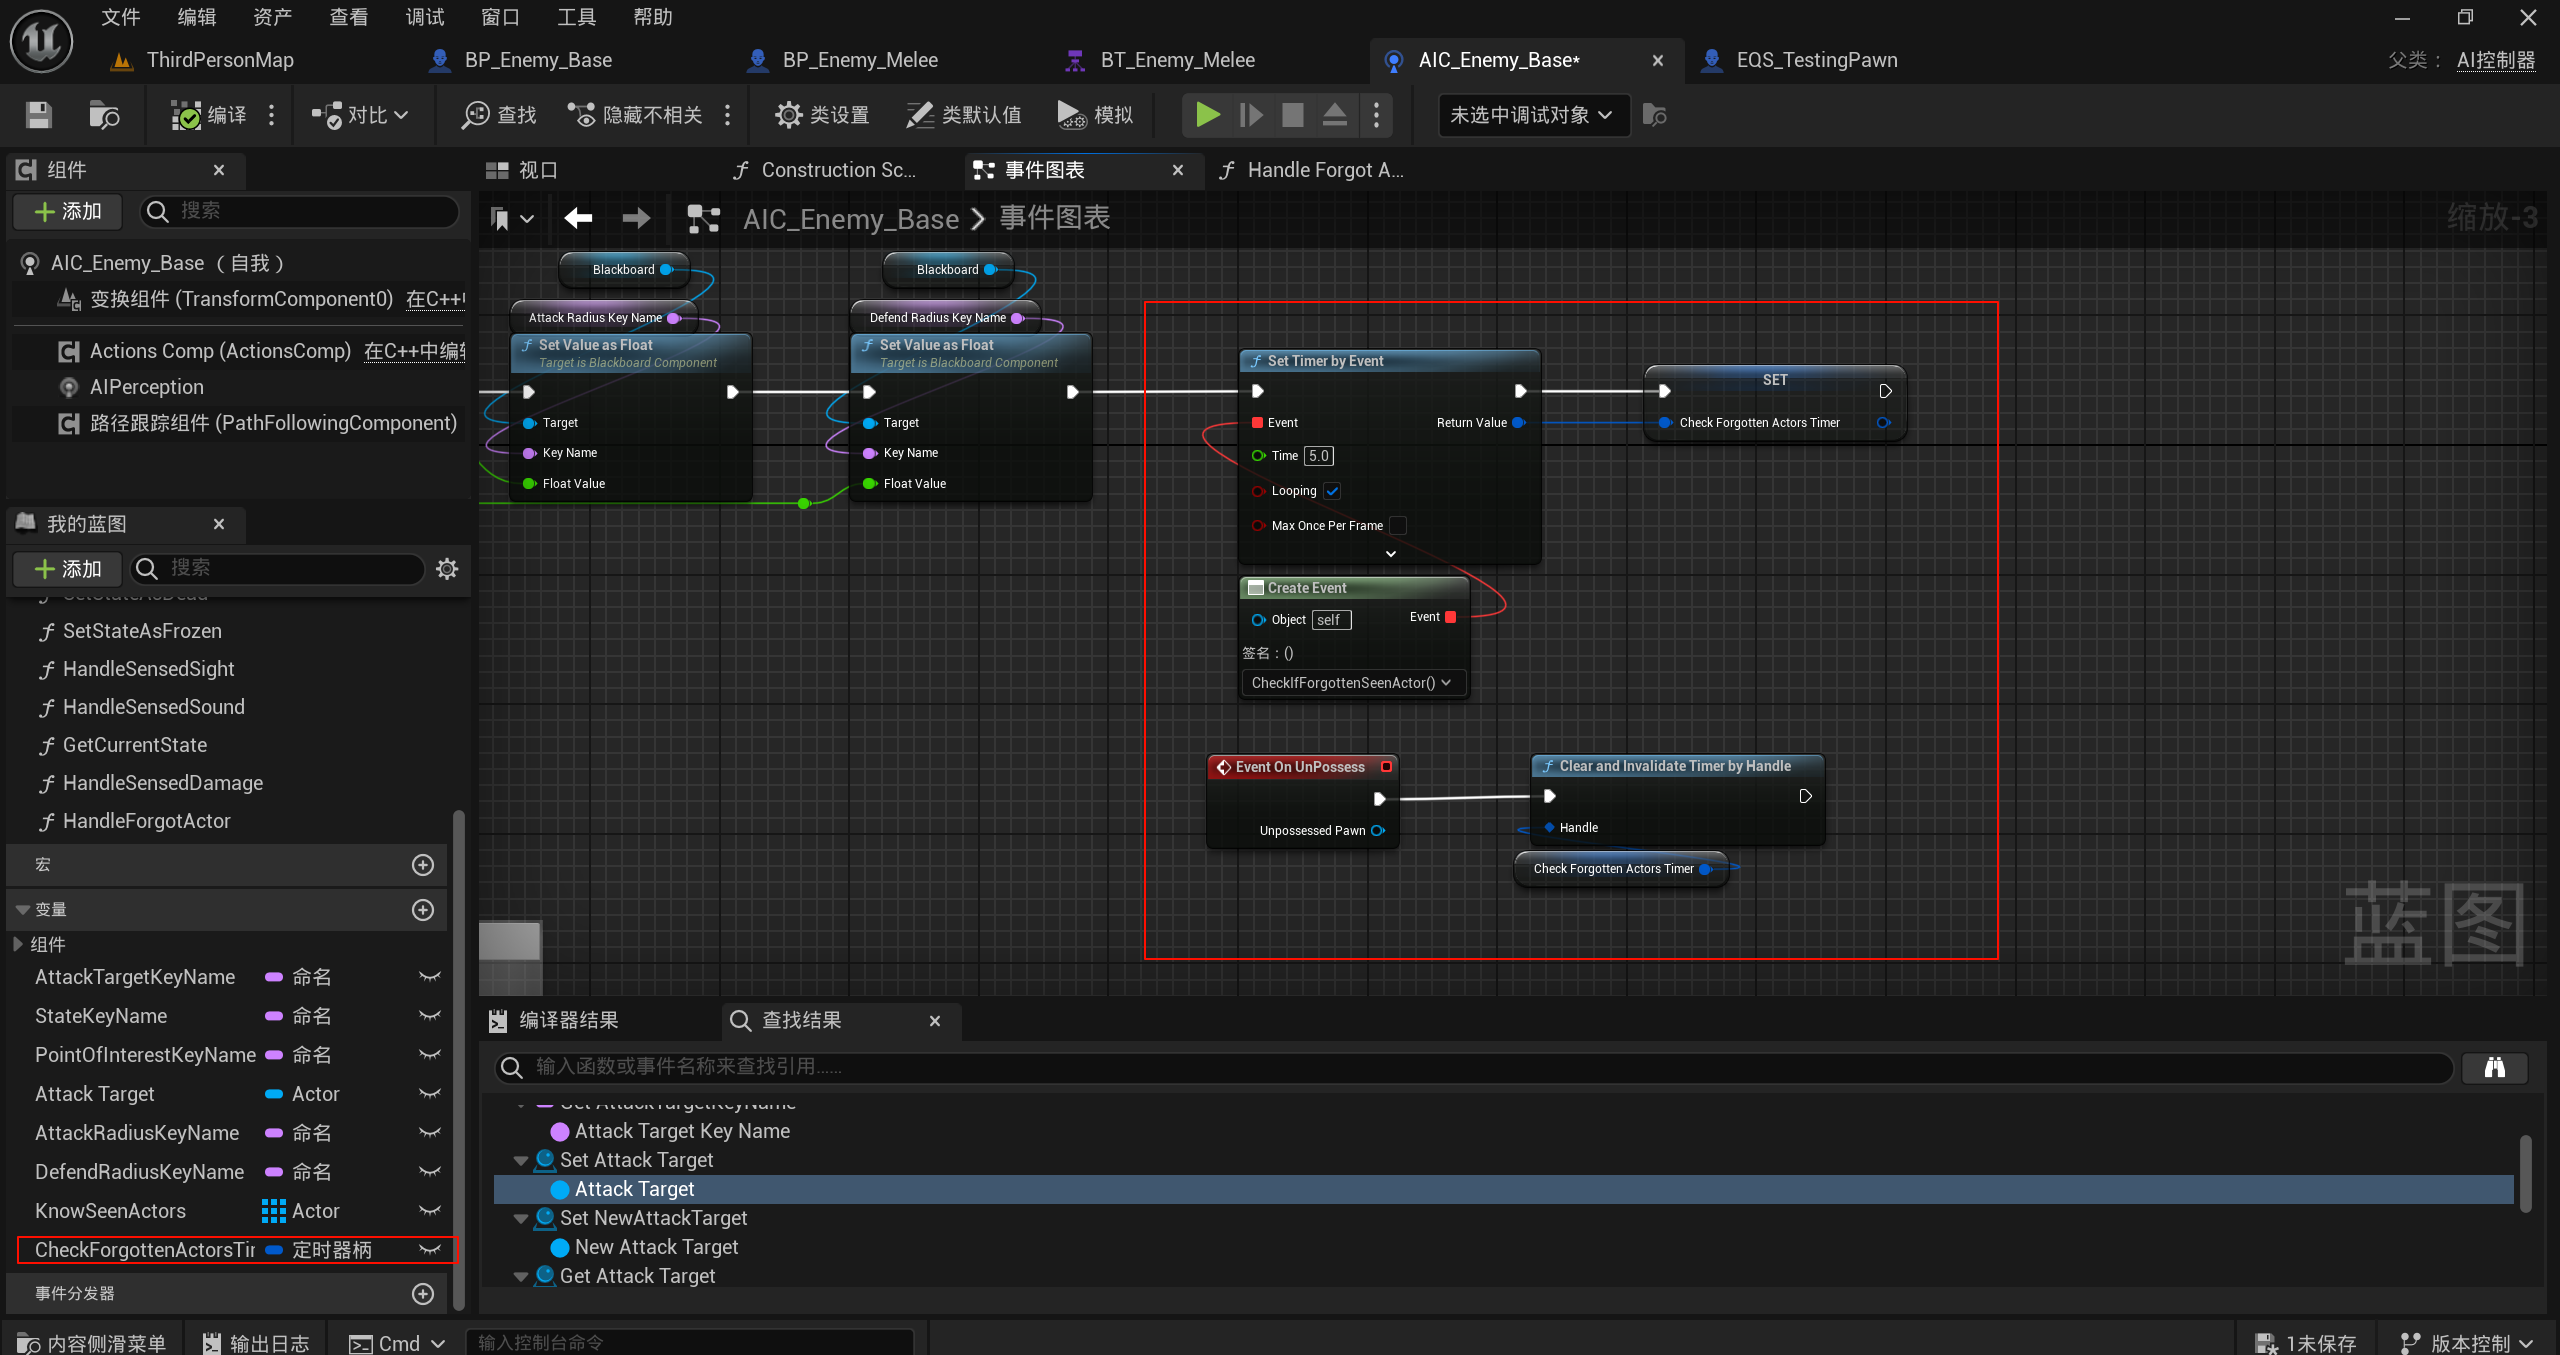Image resolution: width=2560 pixels, height=1355 pixels.
Task: Toggle visibility eye for Attack Target variable
Action: coord(430,1094)
